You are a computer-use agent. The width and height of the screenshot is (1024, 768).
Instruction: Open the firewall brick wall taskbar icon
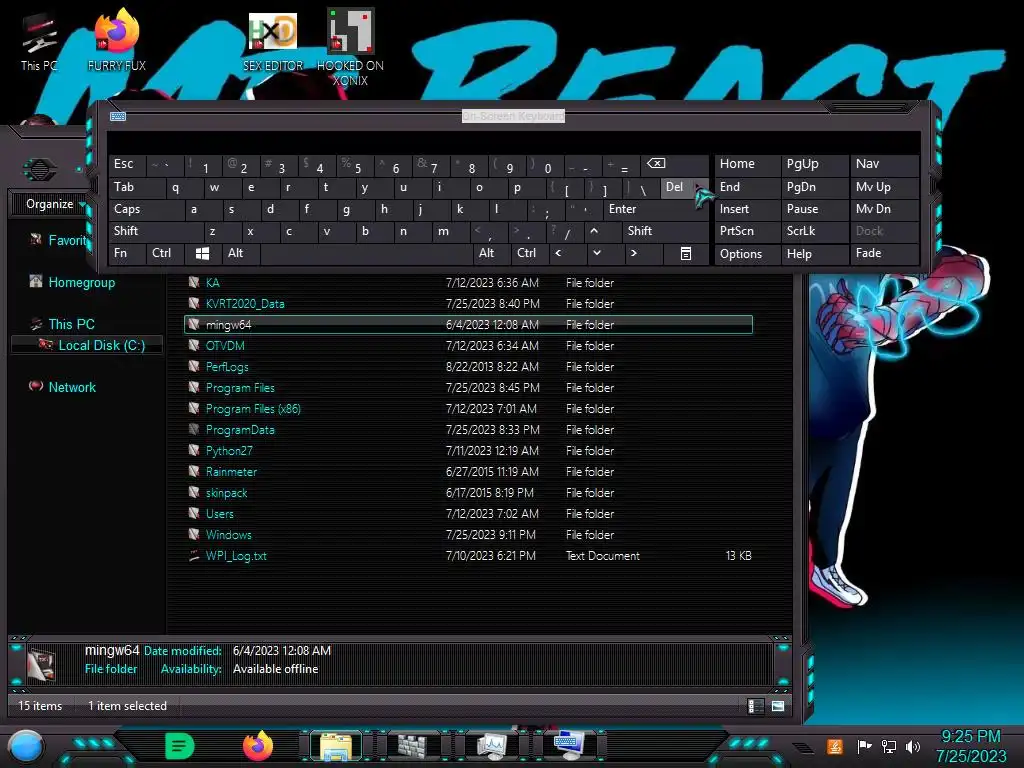click(x=413, y=746)
